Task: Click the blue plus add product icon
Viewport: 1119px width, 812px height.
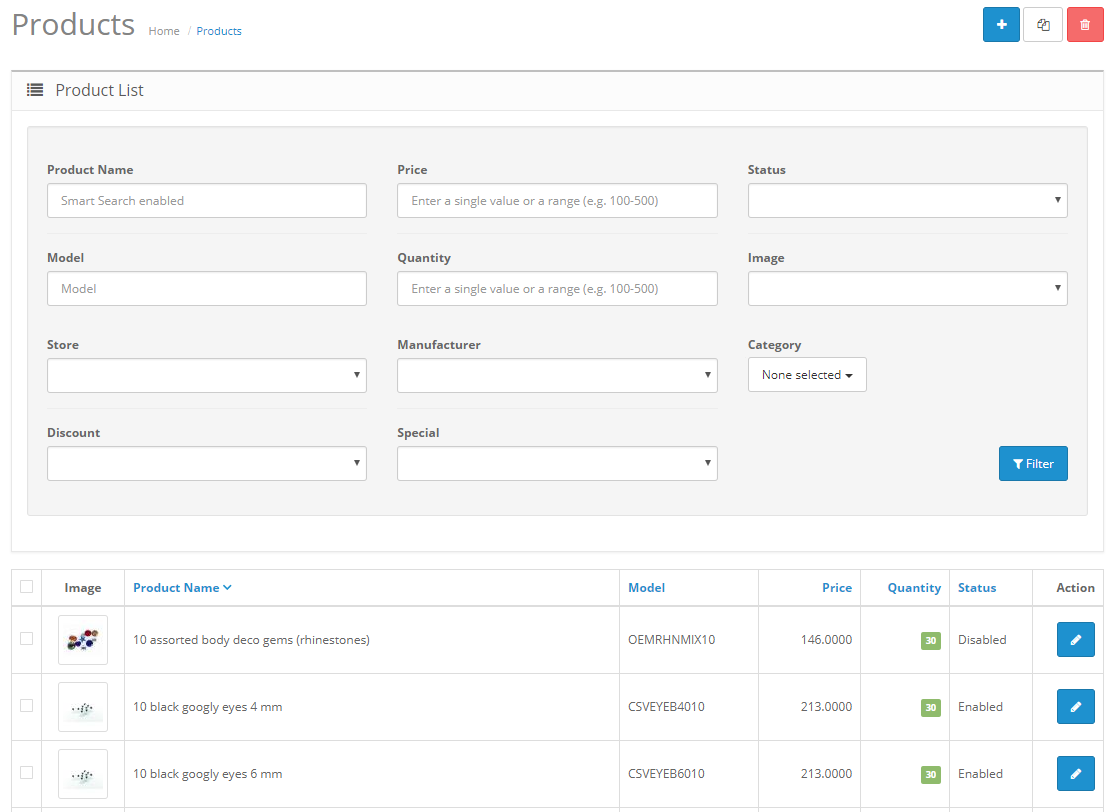Action: [x=1001, y=25]
